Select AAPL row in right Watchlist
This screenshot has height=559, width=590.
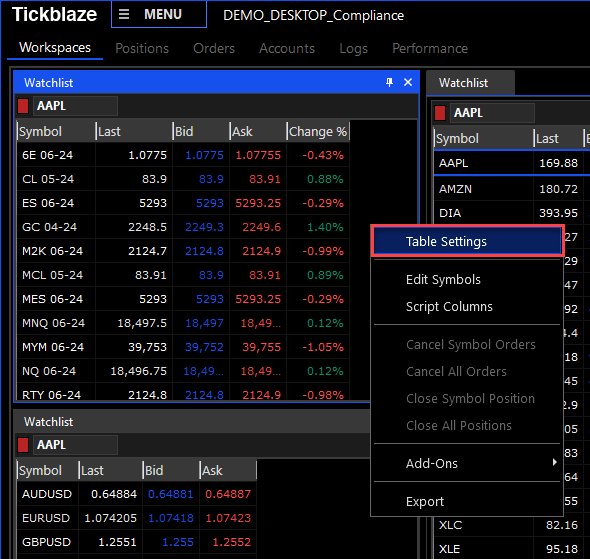(512, 163)
